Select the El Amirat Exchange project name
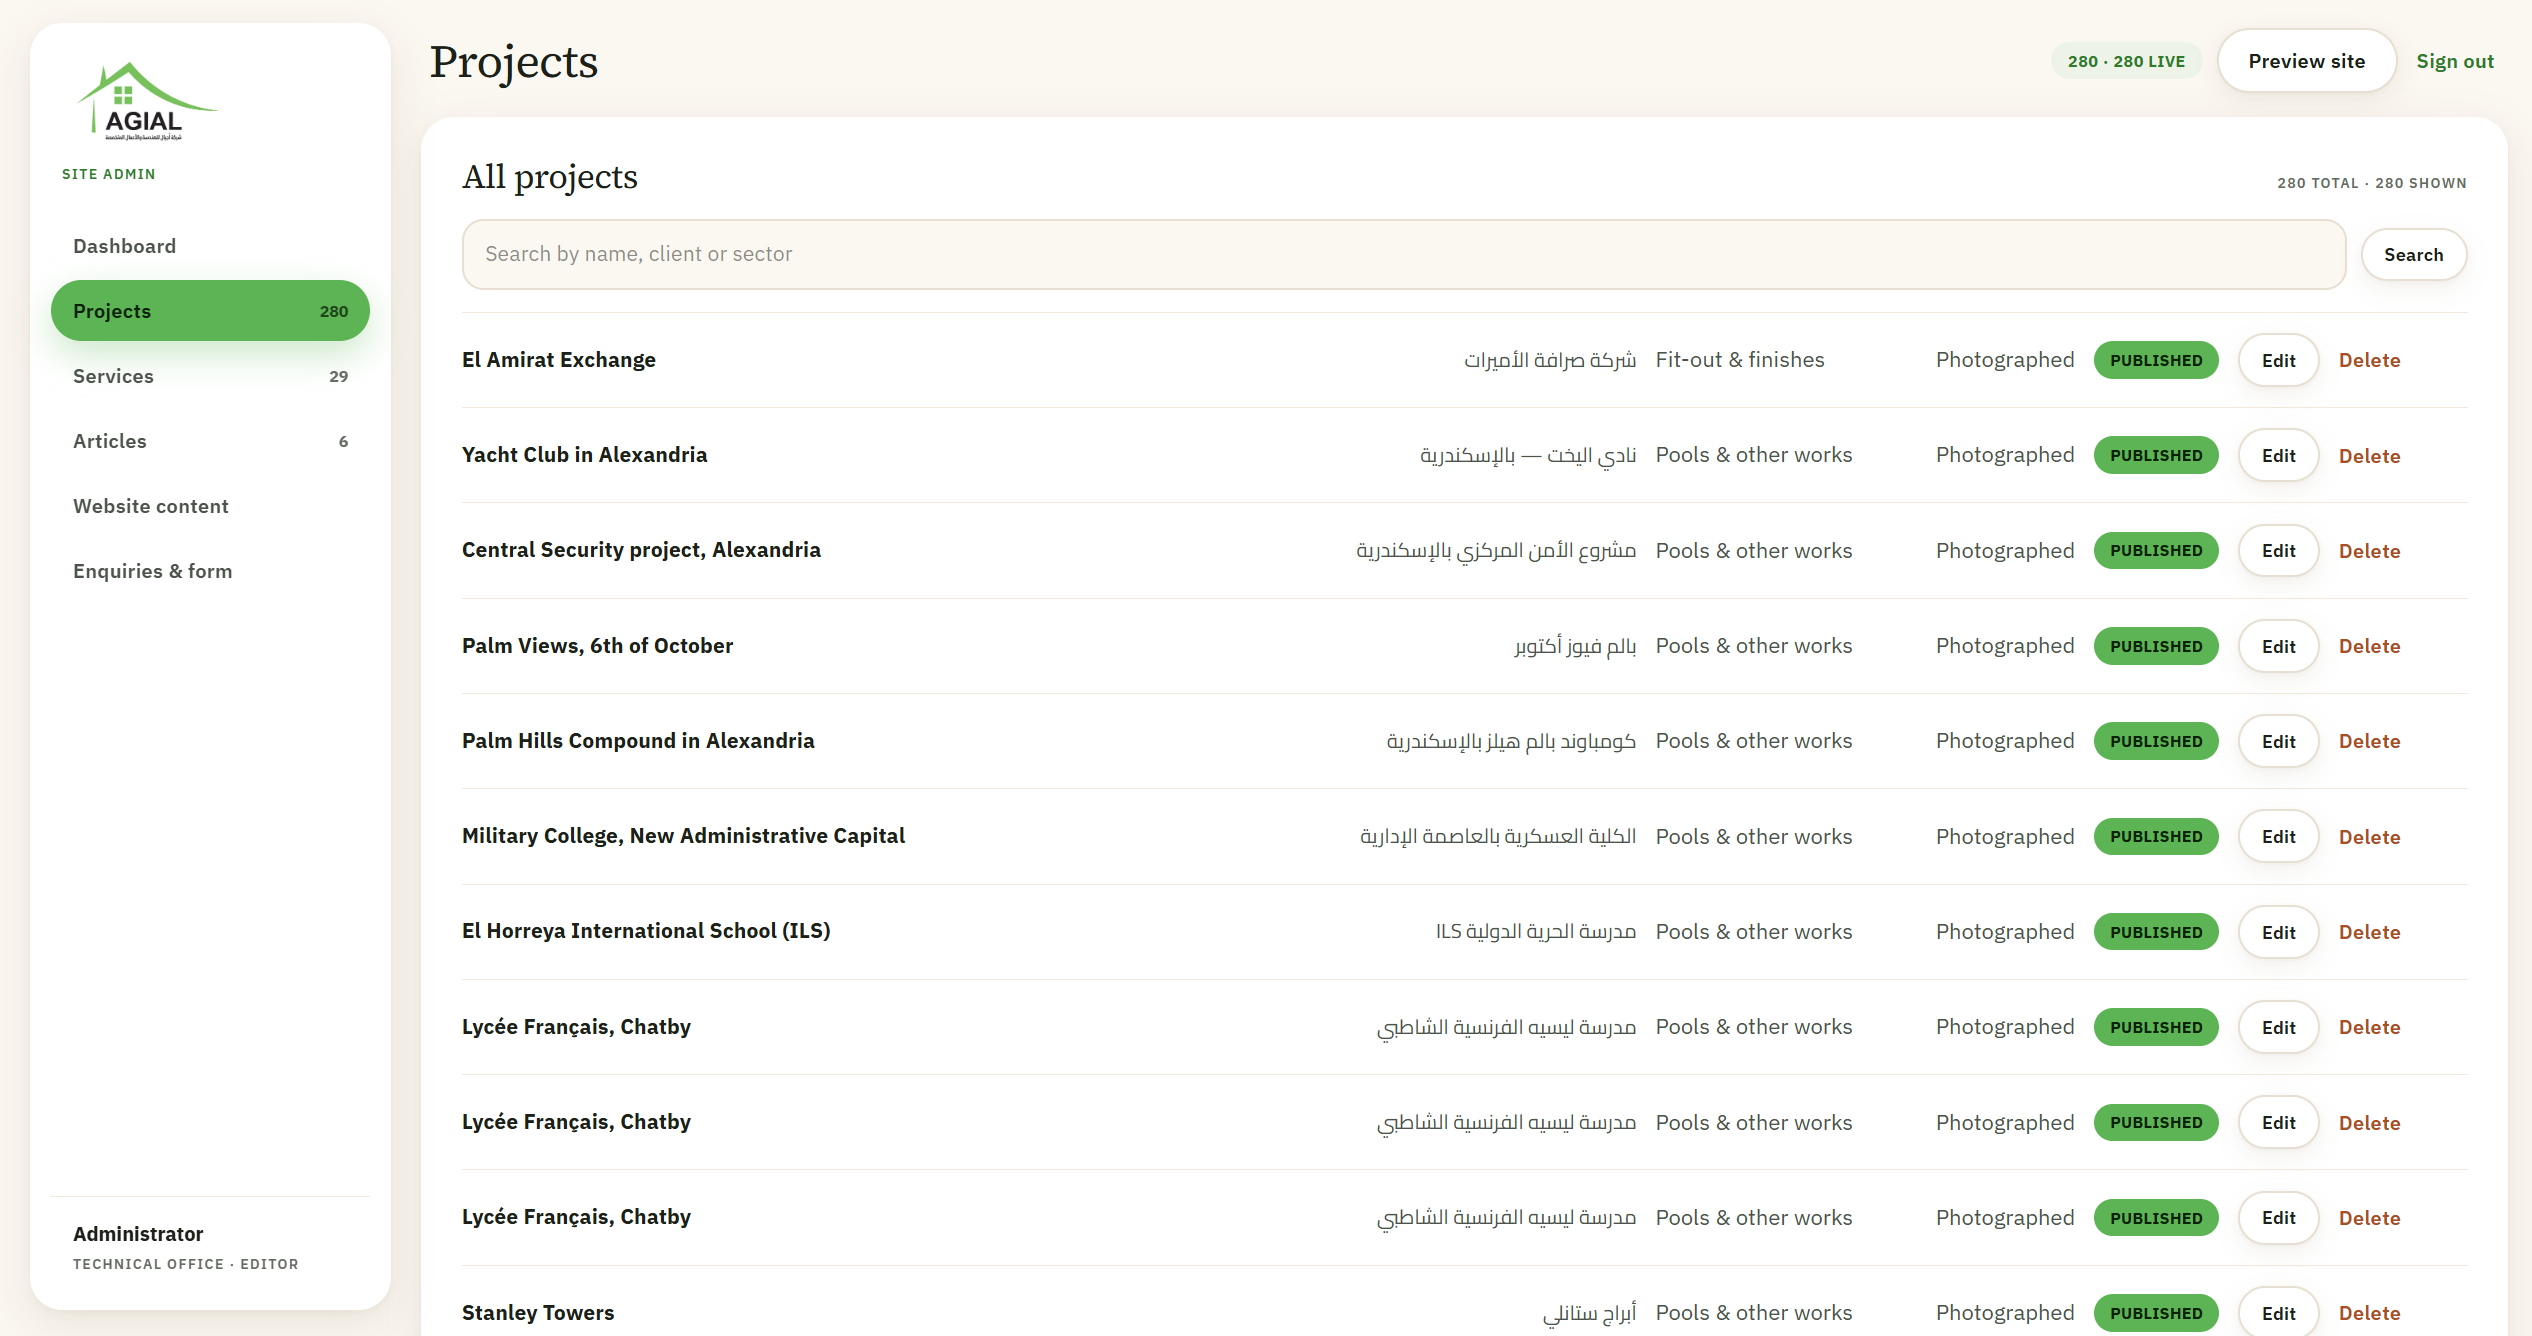Image resolution: width=2532 pixels, height=1336 pixels. [559, 360]
